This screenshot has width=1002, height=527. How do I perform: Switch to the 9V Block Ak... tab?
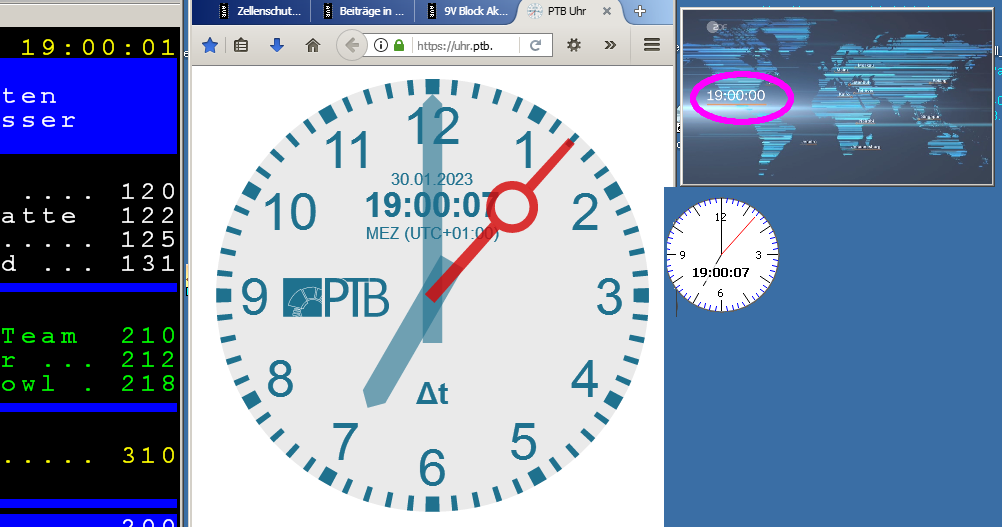[467, 11]
